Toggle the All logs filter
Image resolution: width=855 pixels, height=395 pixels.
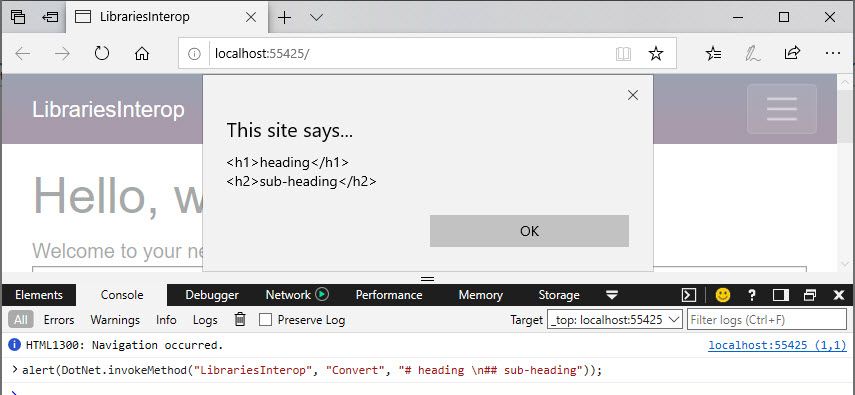(21, 320)
